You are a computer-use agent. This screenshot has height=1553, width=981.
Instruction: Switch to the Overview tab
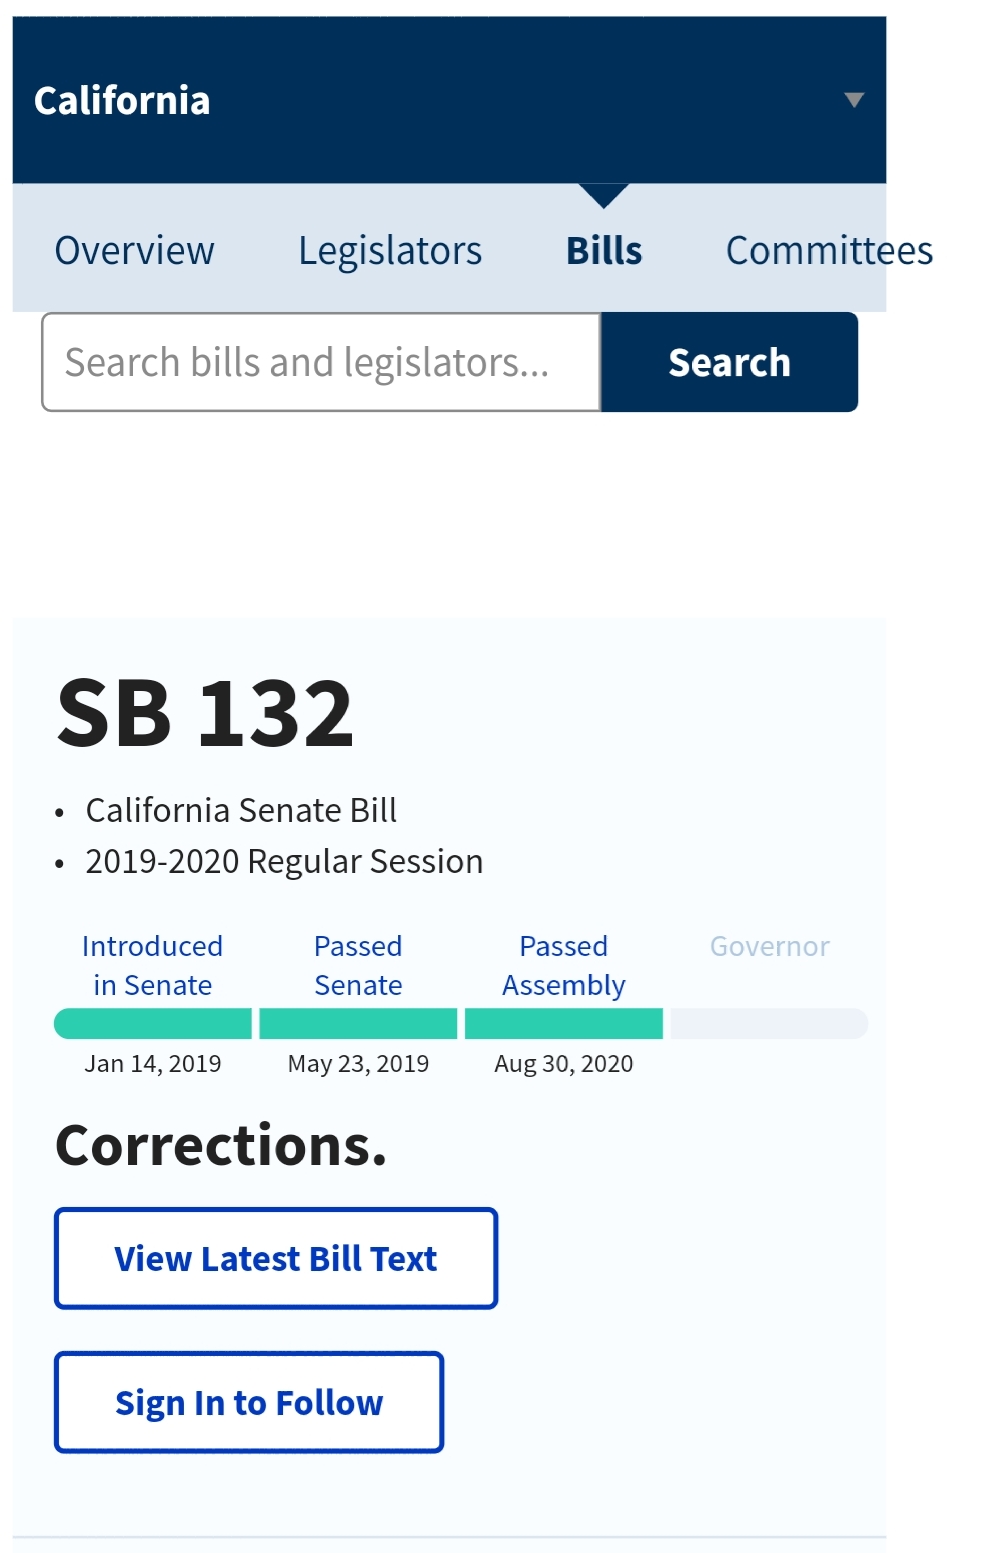click(134, 251)
